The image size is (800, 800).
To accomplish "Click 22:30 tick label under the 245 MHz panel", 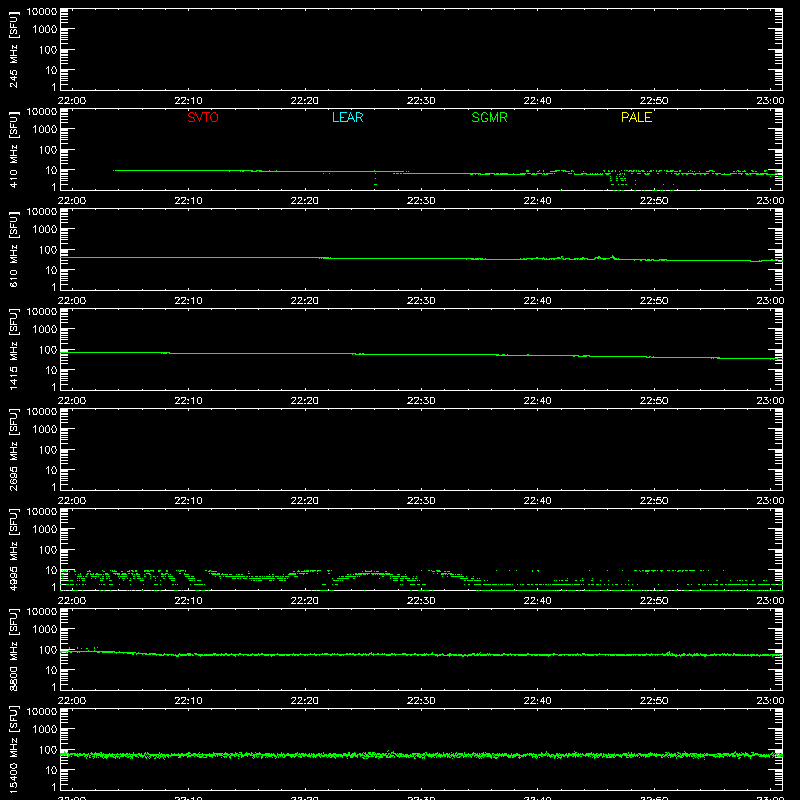I will [421, 101].
